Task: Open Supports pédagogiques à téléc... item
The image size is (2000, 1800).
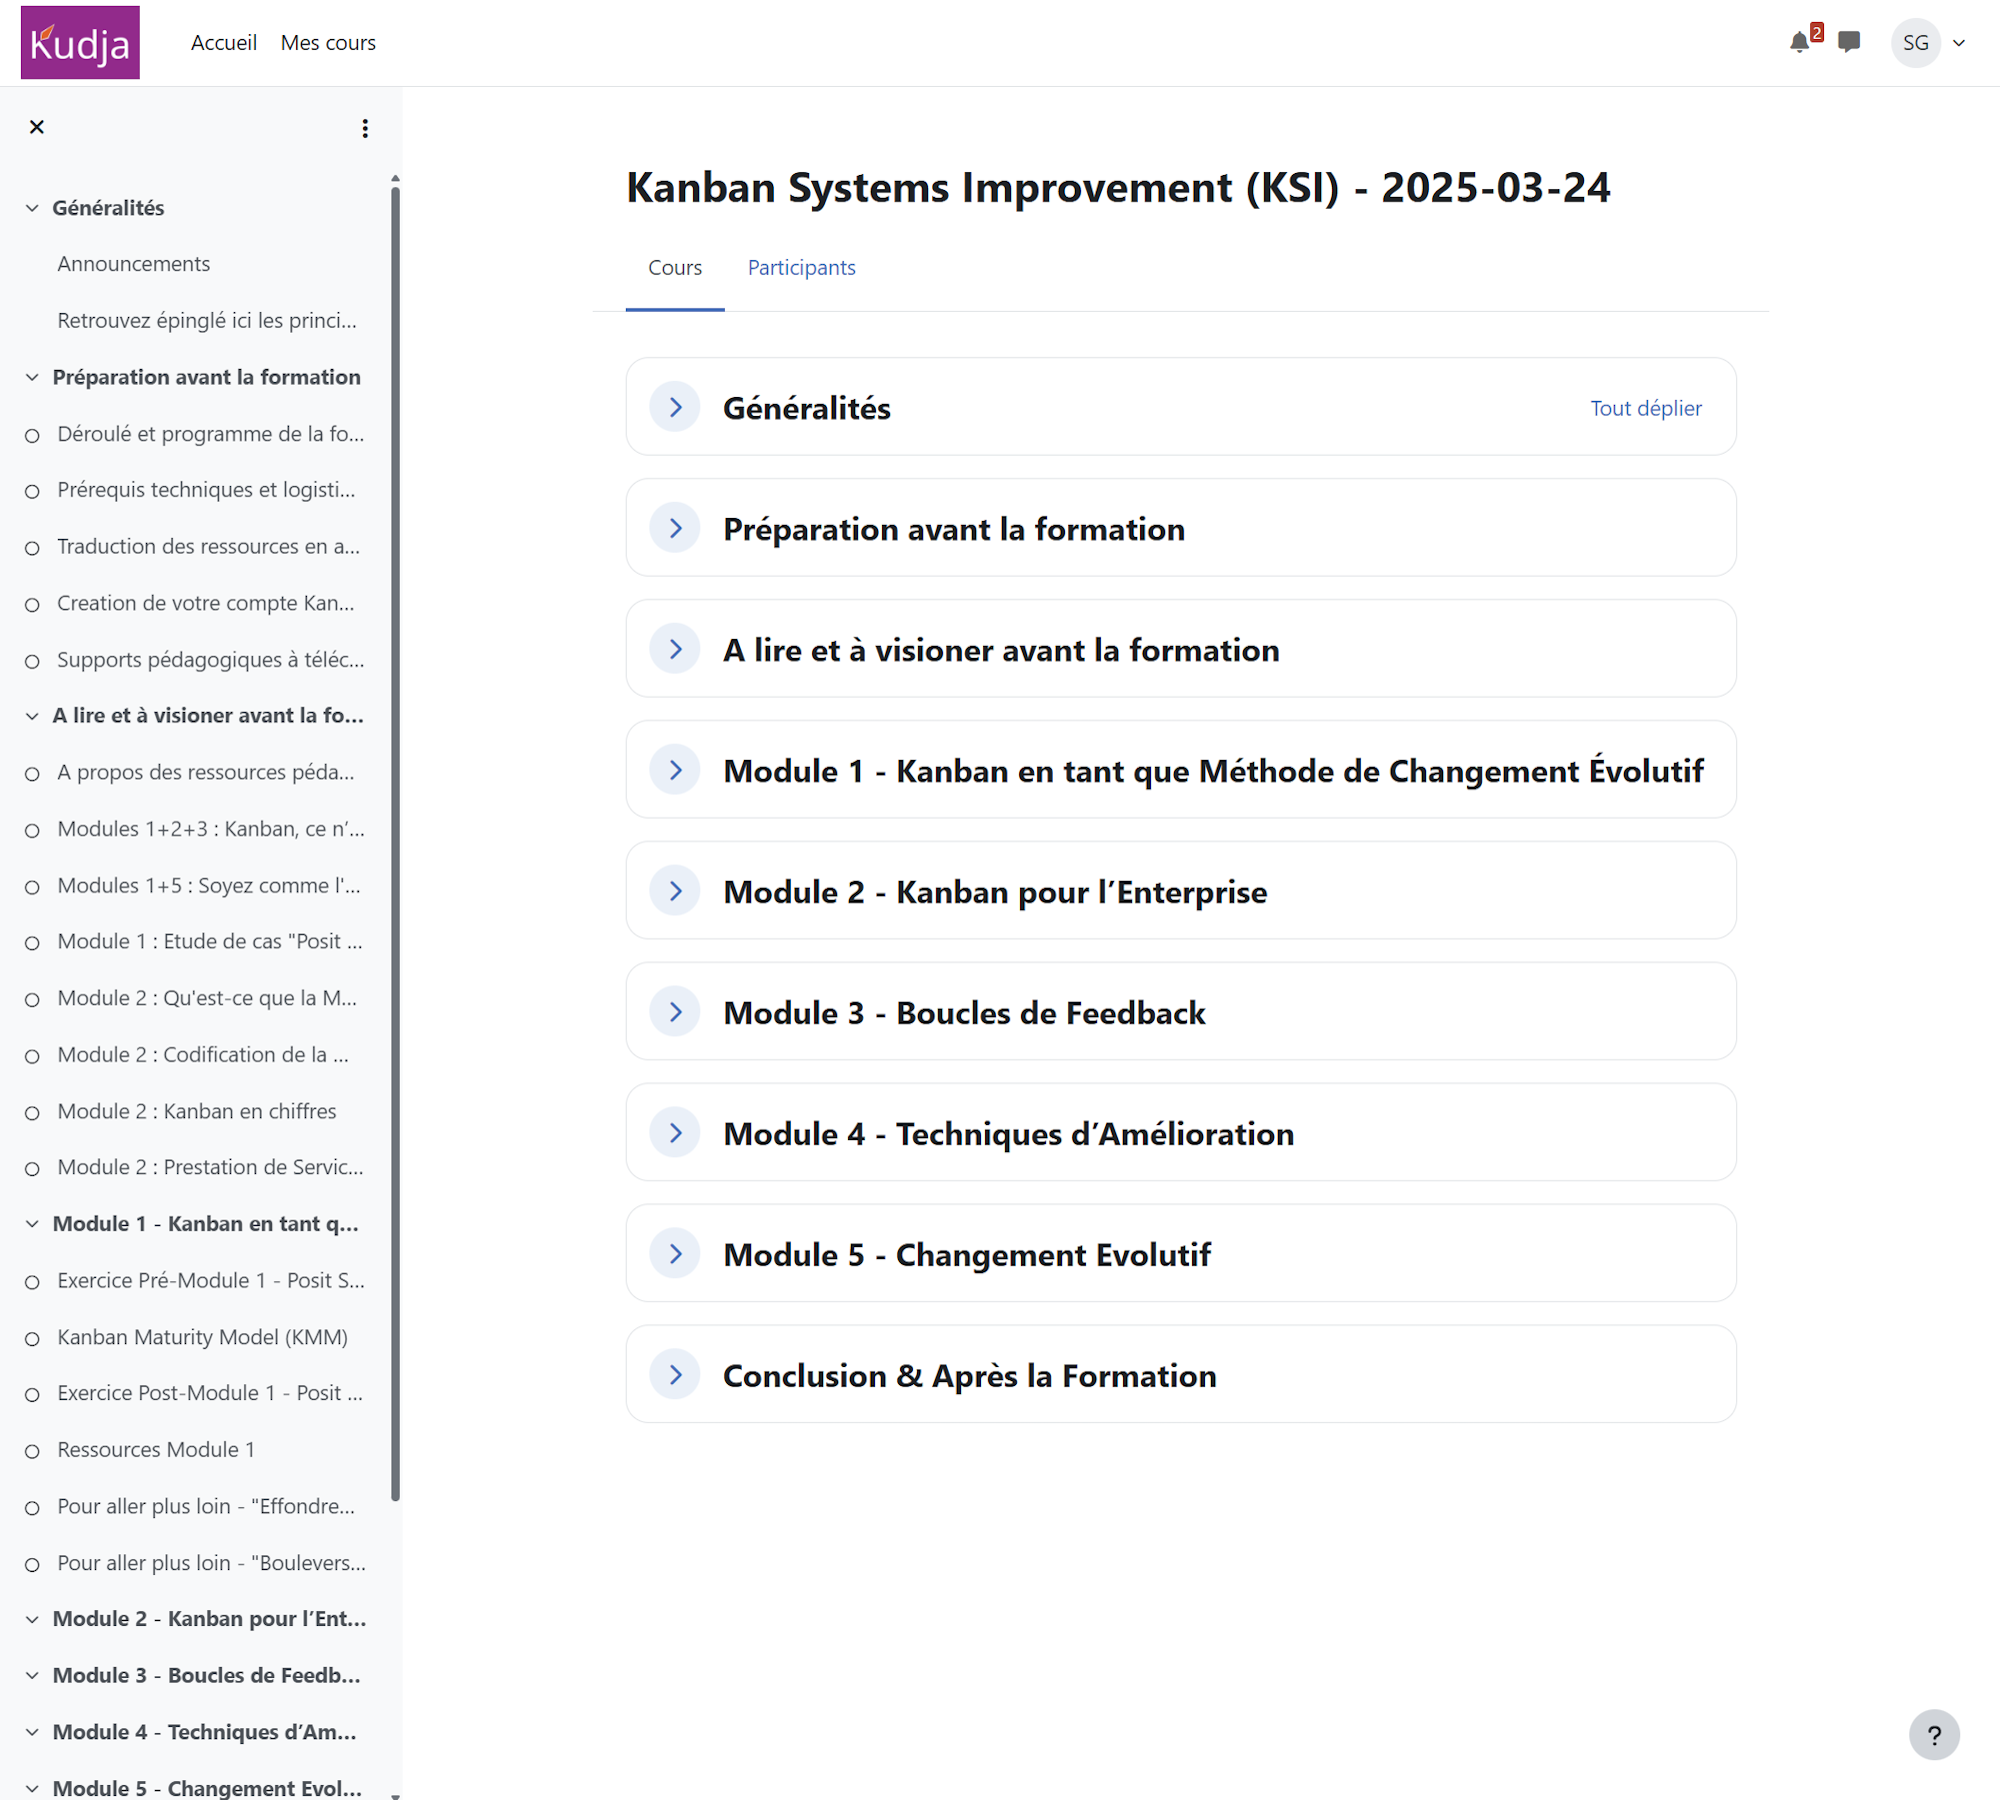Action: pyautogui.click(x=211, y=660)
